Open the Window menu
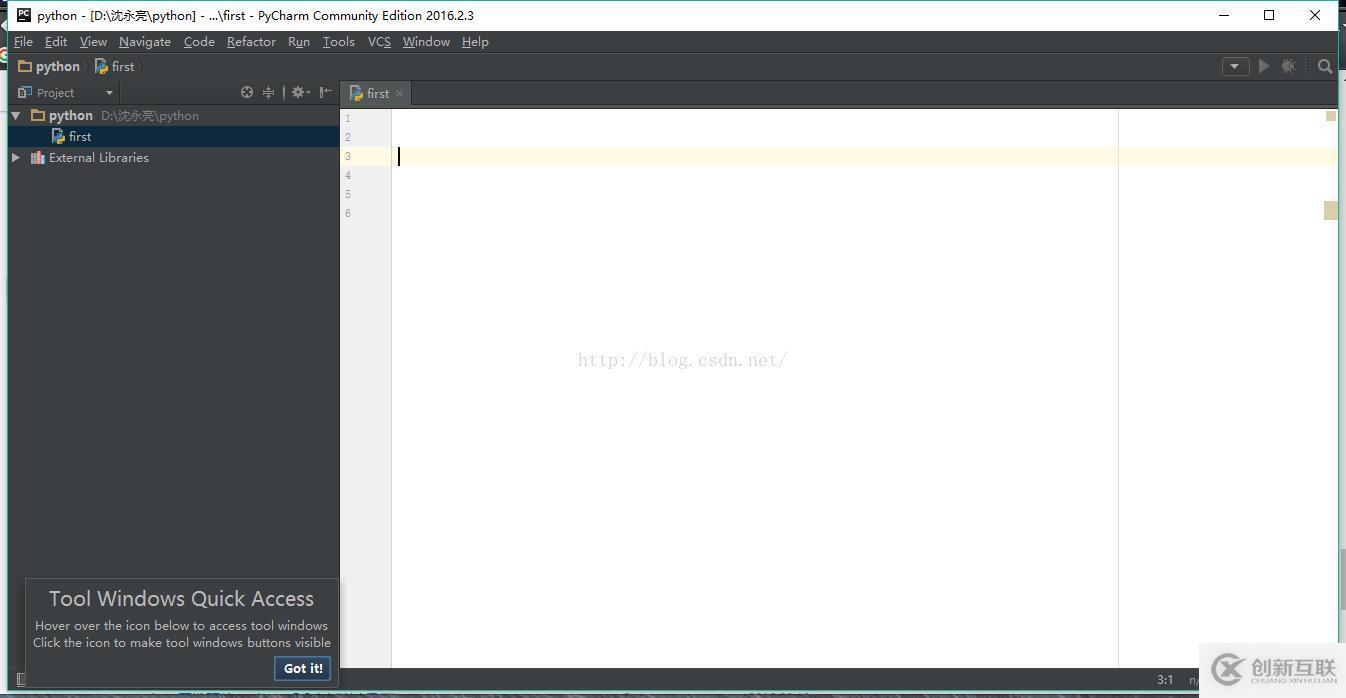This screenshot has width=1346, height=698. coord(426,42)
